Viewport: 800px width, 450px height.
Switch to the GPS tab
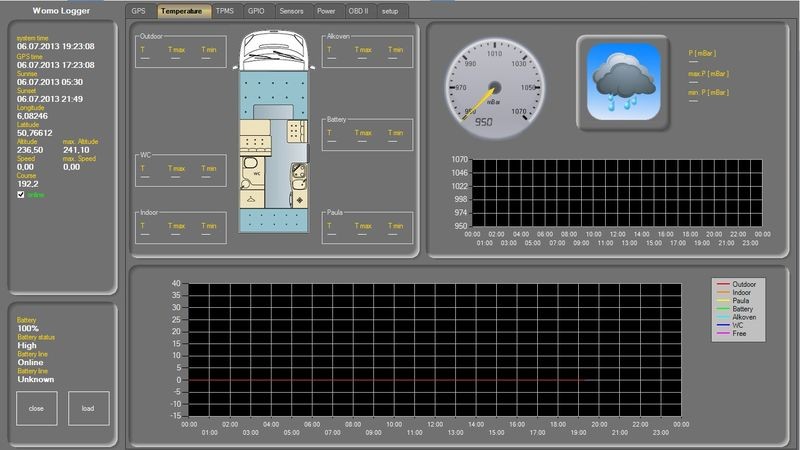pyautogui.click(x=139, y=11)
